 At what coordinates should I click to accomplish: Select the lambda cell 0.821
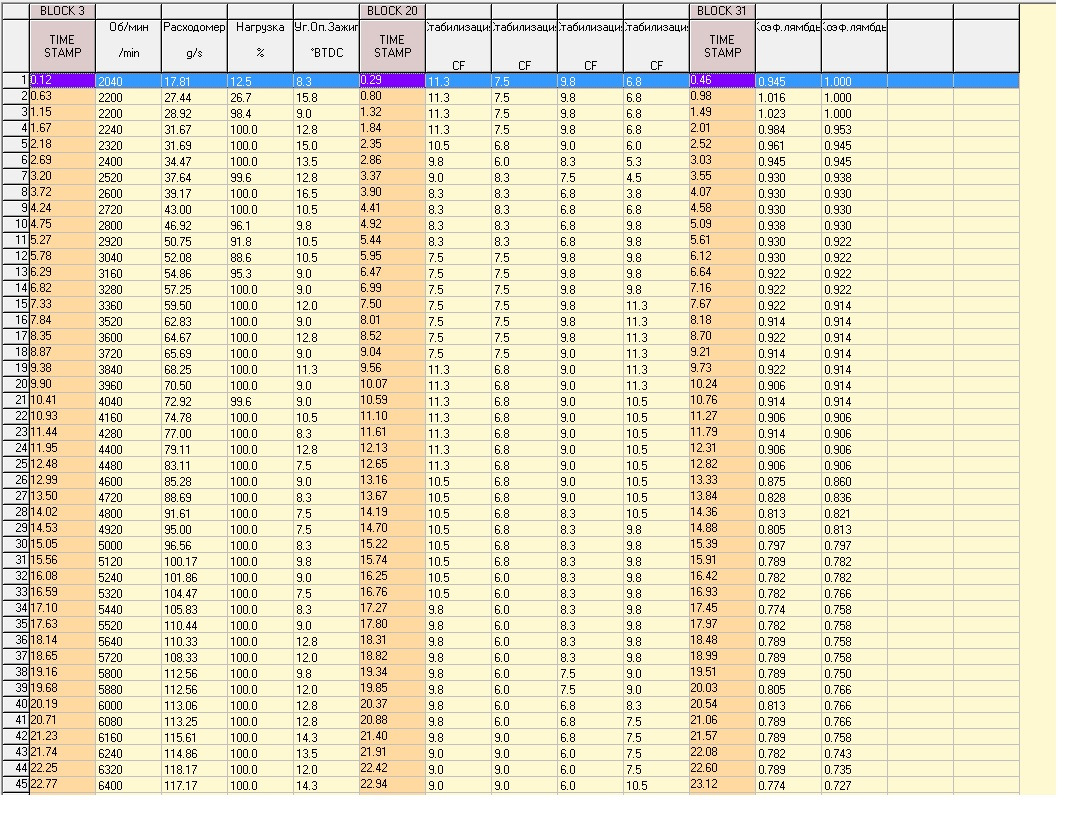point(854,514)
